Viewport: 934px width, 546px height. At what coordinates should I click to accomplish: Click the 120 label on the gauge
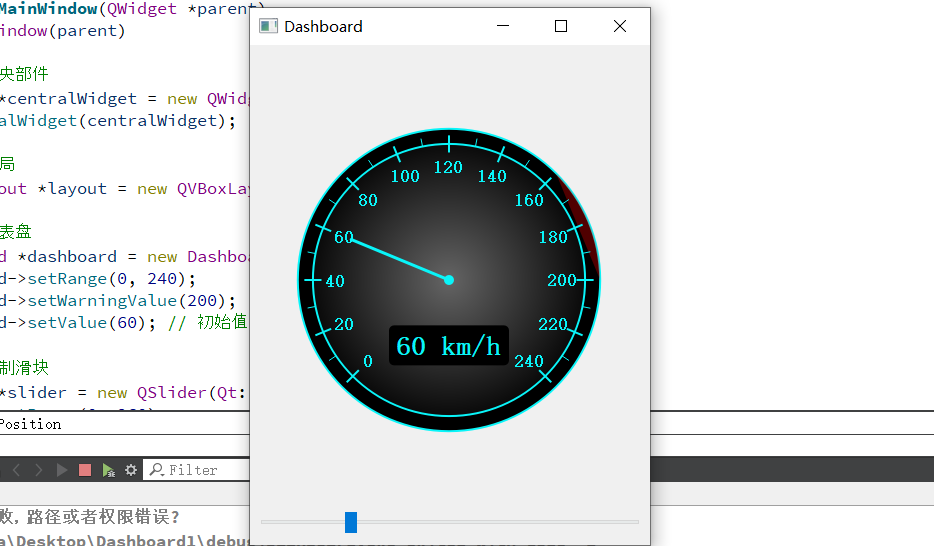pos(448,167)
